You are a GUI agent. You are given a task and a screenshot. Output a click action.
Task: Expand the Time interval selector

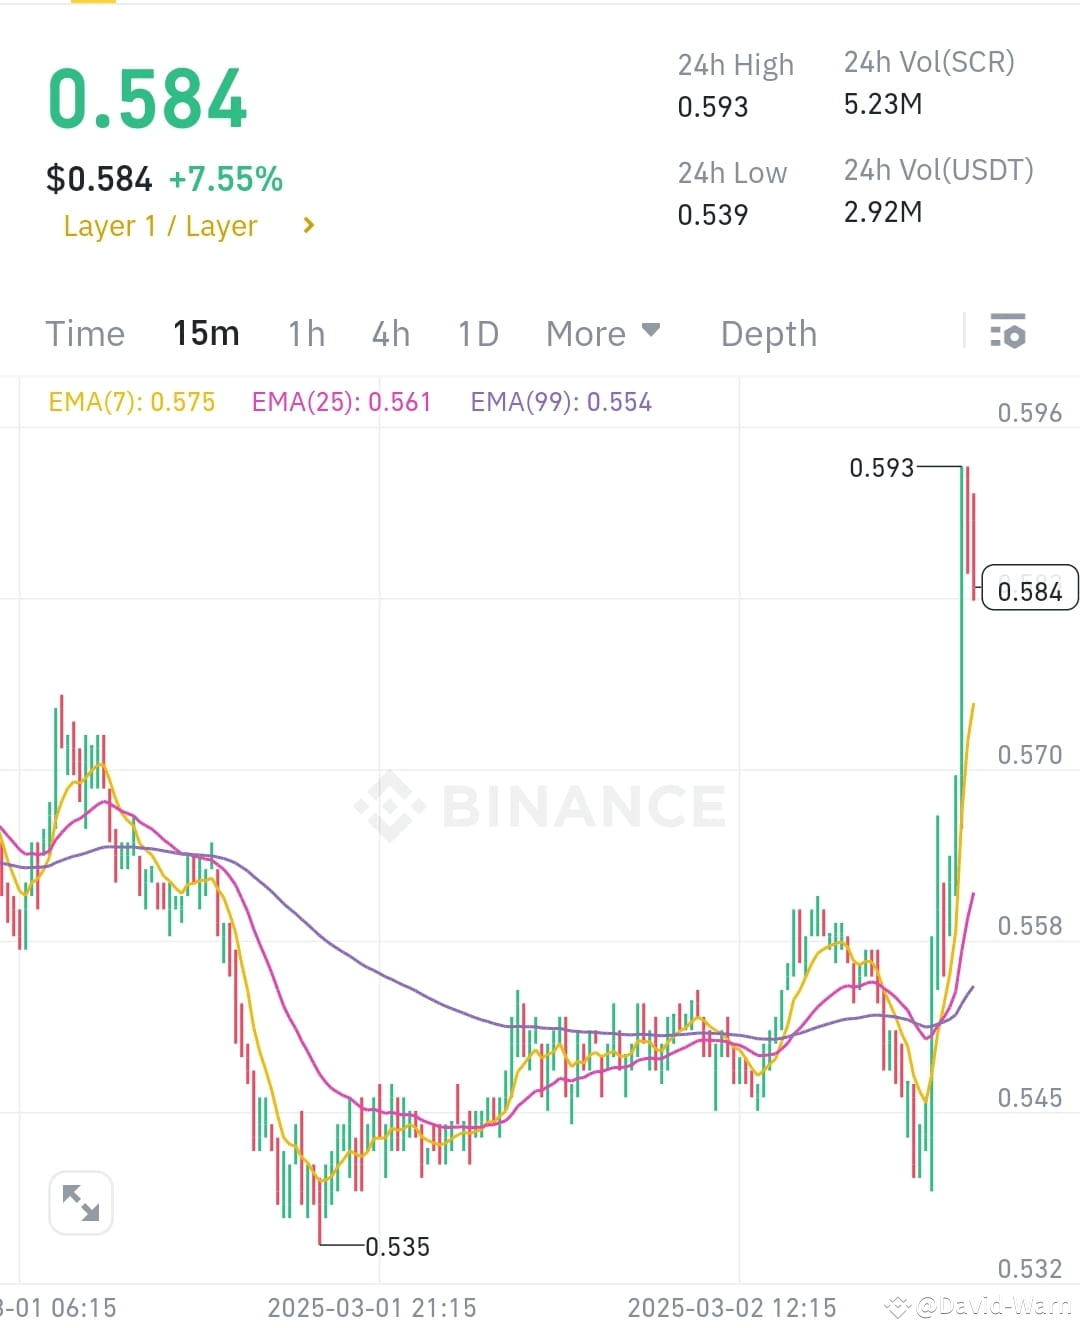[85, 333]
